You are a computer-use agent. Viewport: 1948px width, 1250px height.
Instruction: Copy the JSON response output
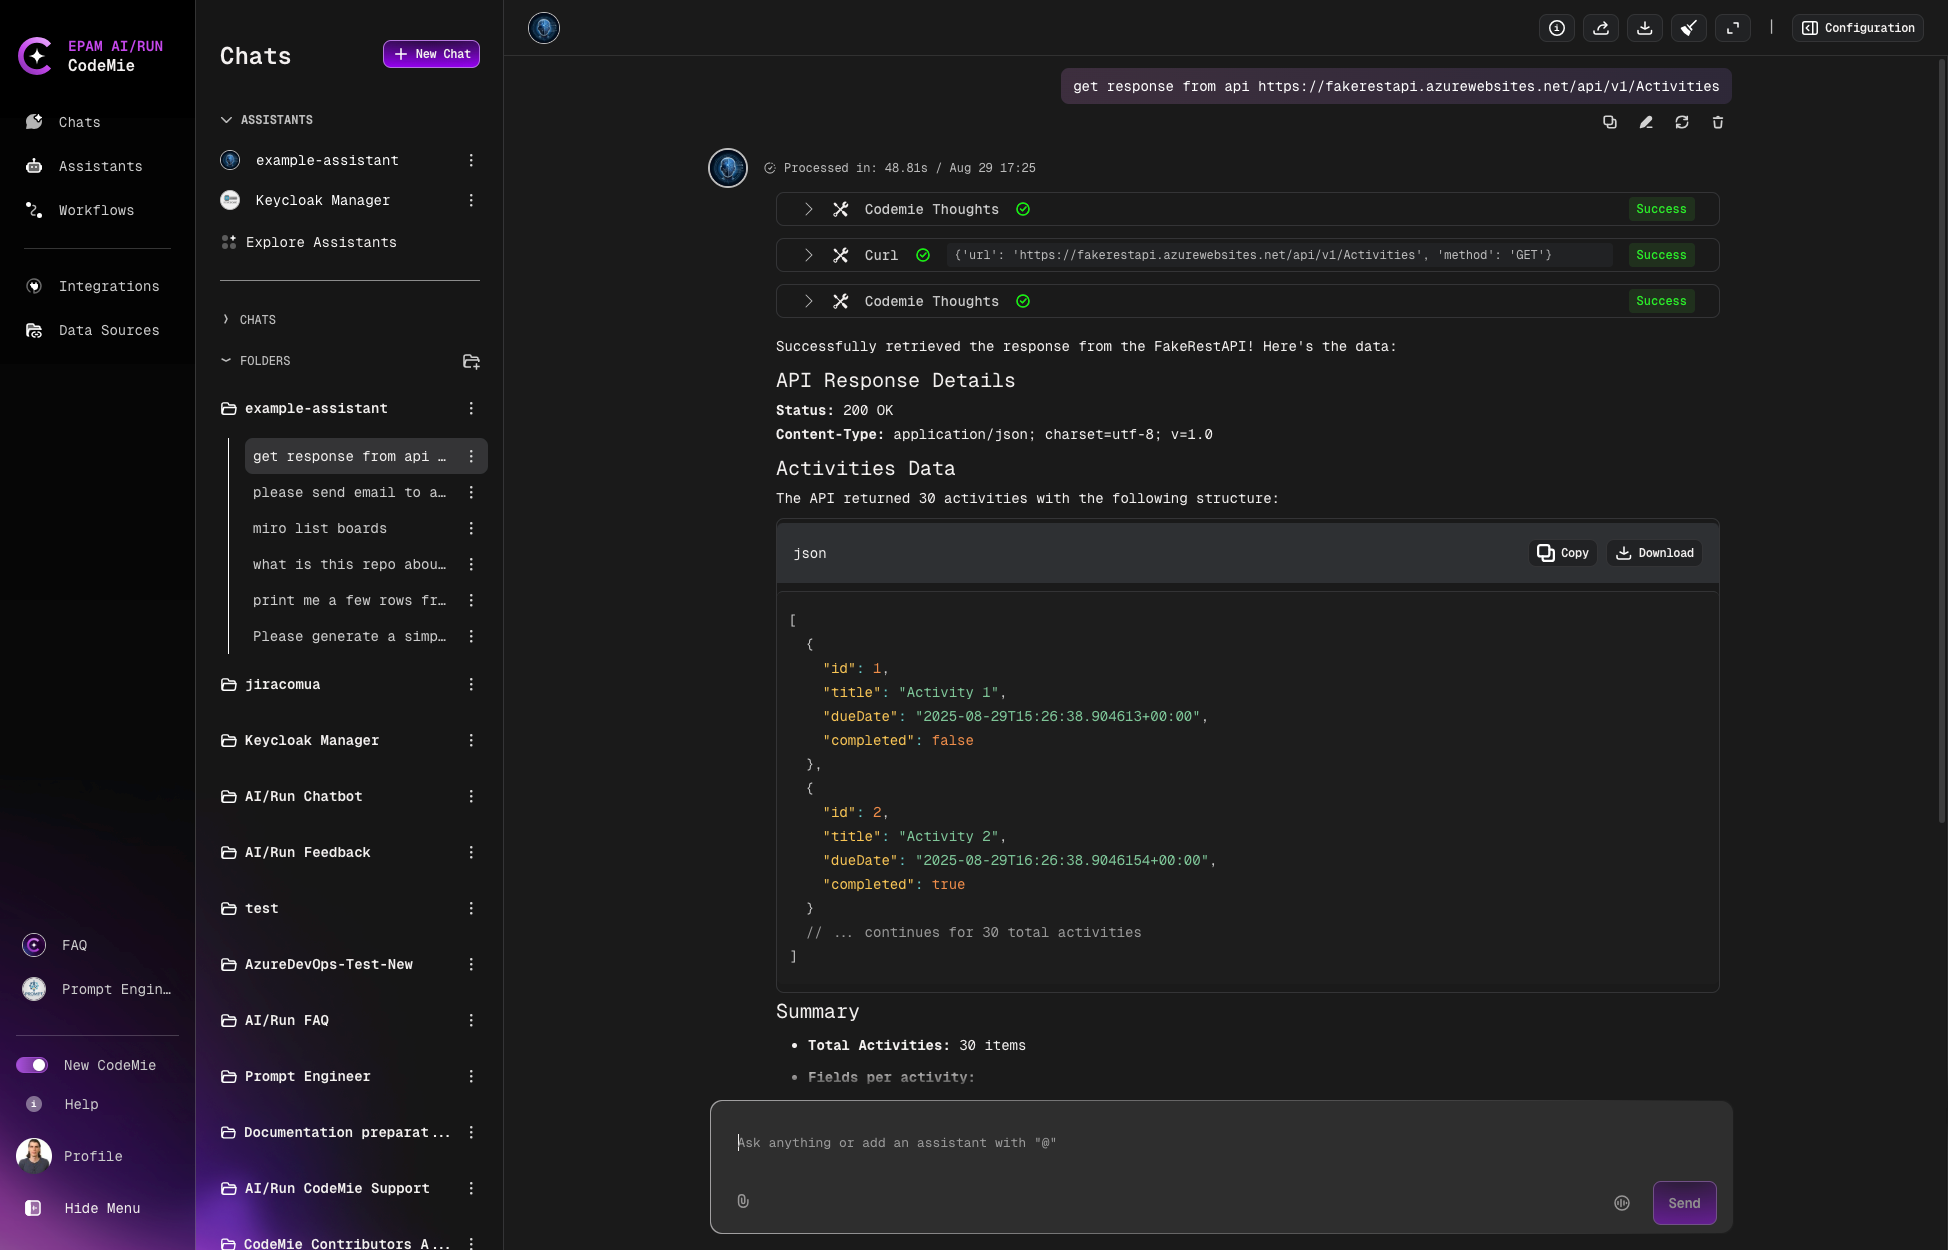pos(1562,552)
